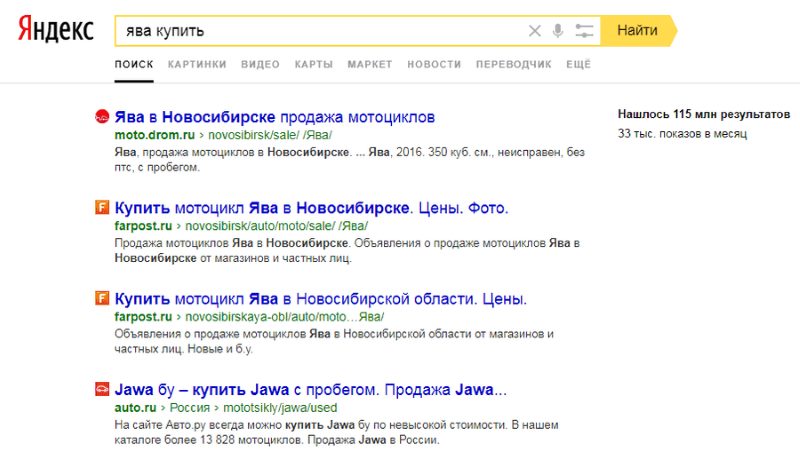Click farpost.ru domain above 'Продажа мотоциклов Ява' snippet
The image size is (800, 453).
click(x=143, y=226)
